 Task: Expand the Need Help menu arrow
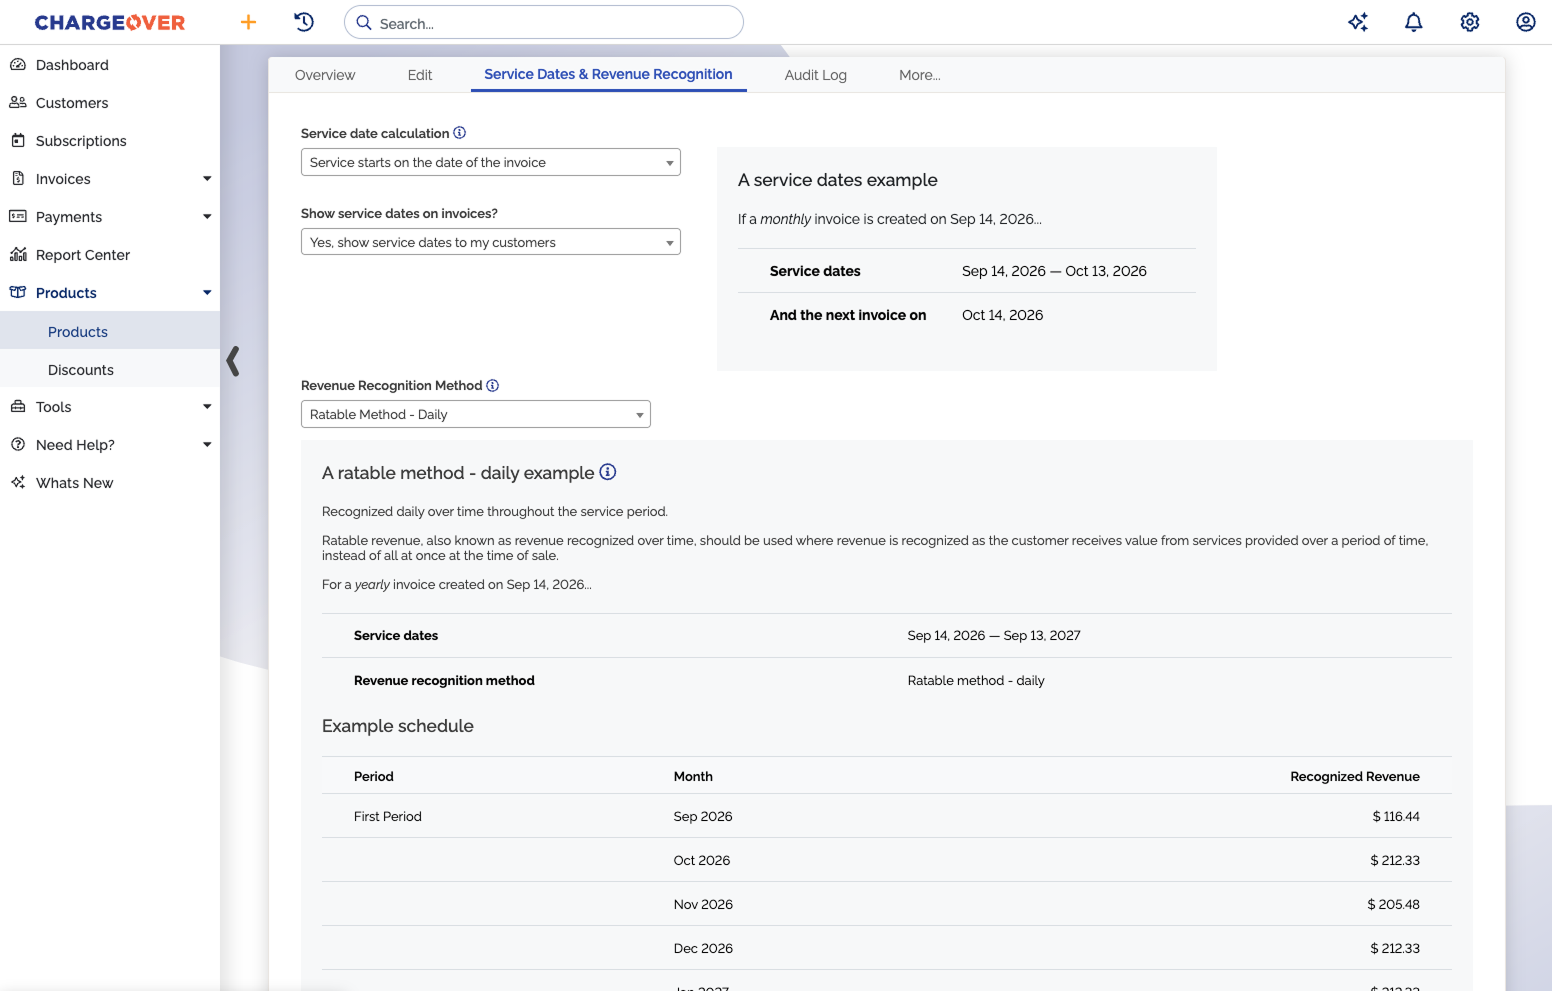pos(207,445)
